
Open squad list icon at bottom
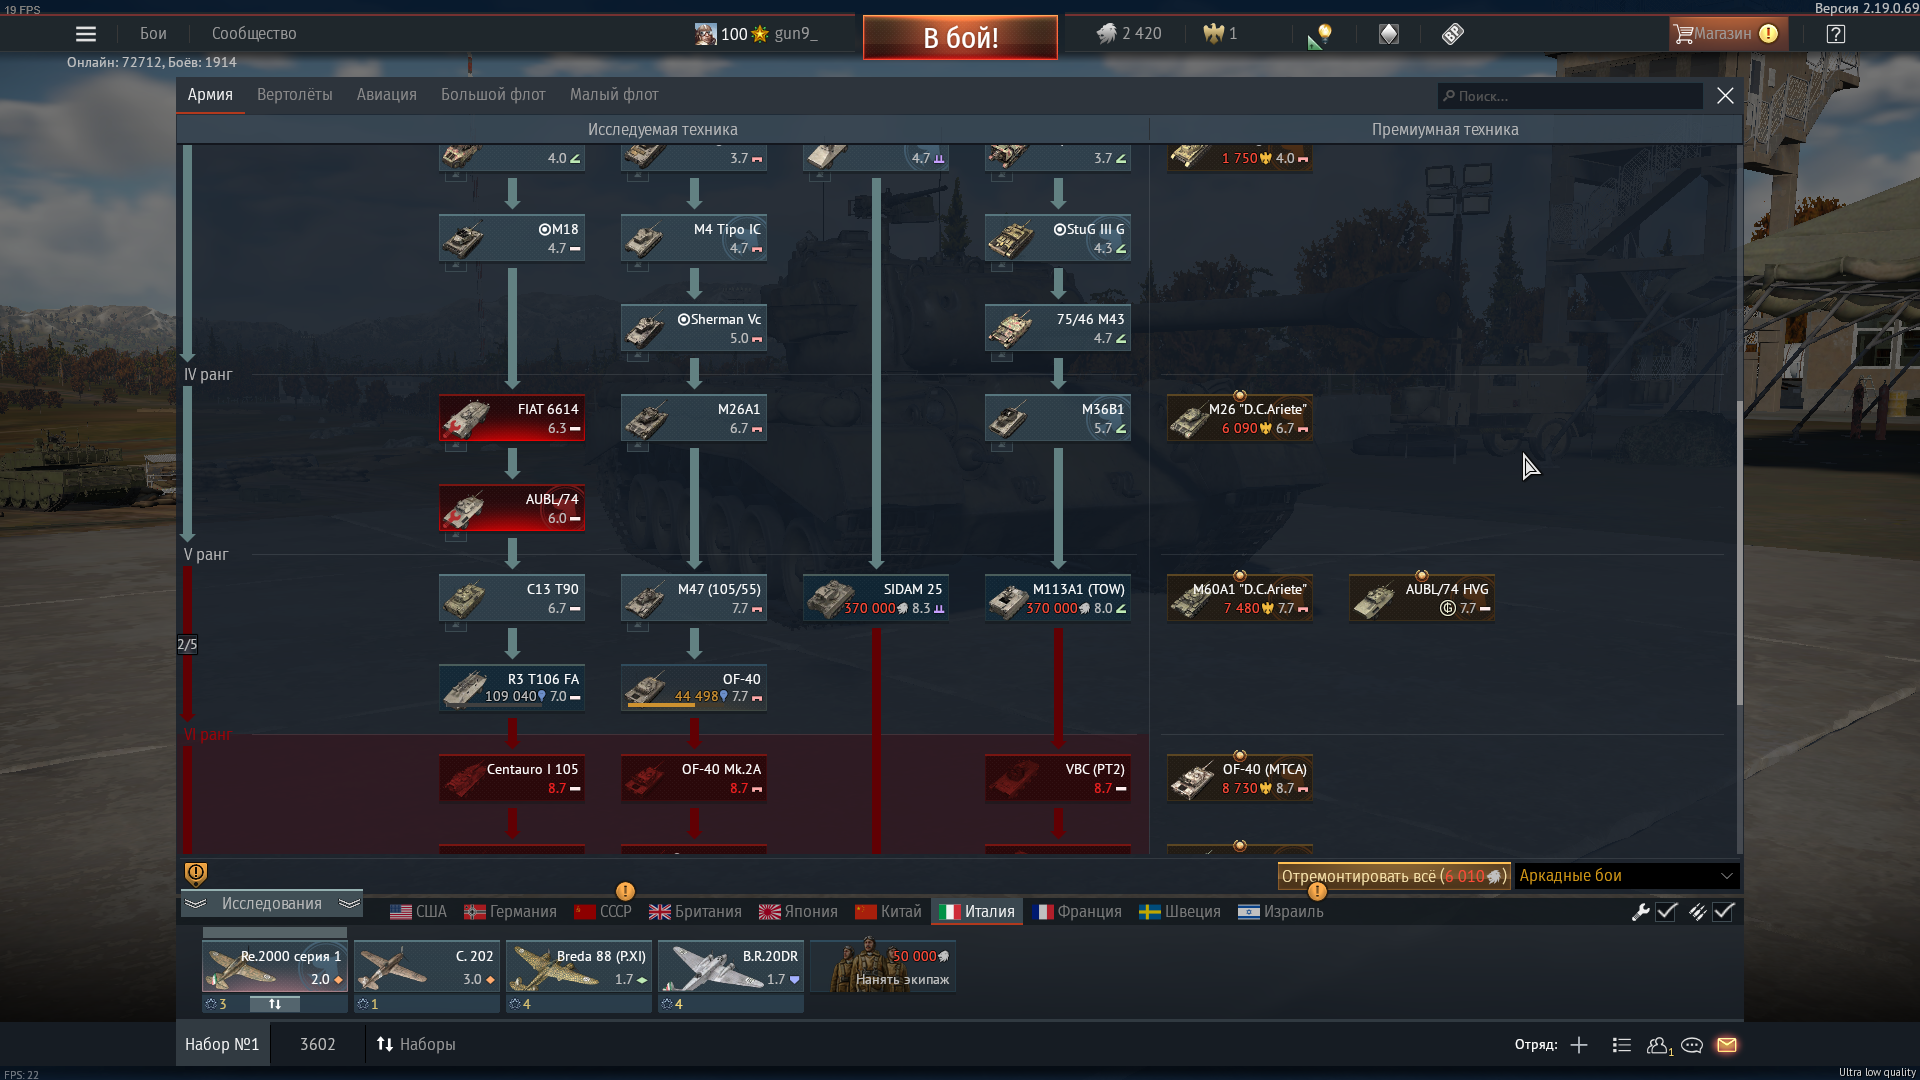coord(1622,1045)
